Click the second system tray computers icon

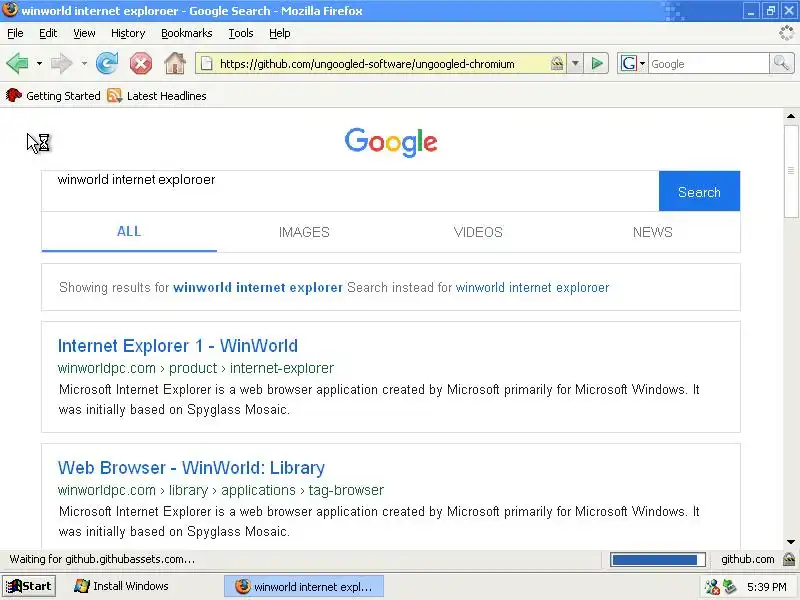click(729, 587)
